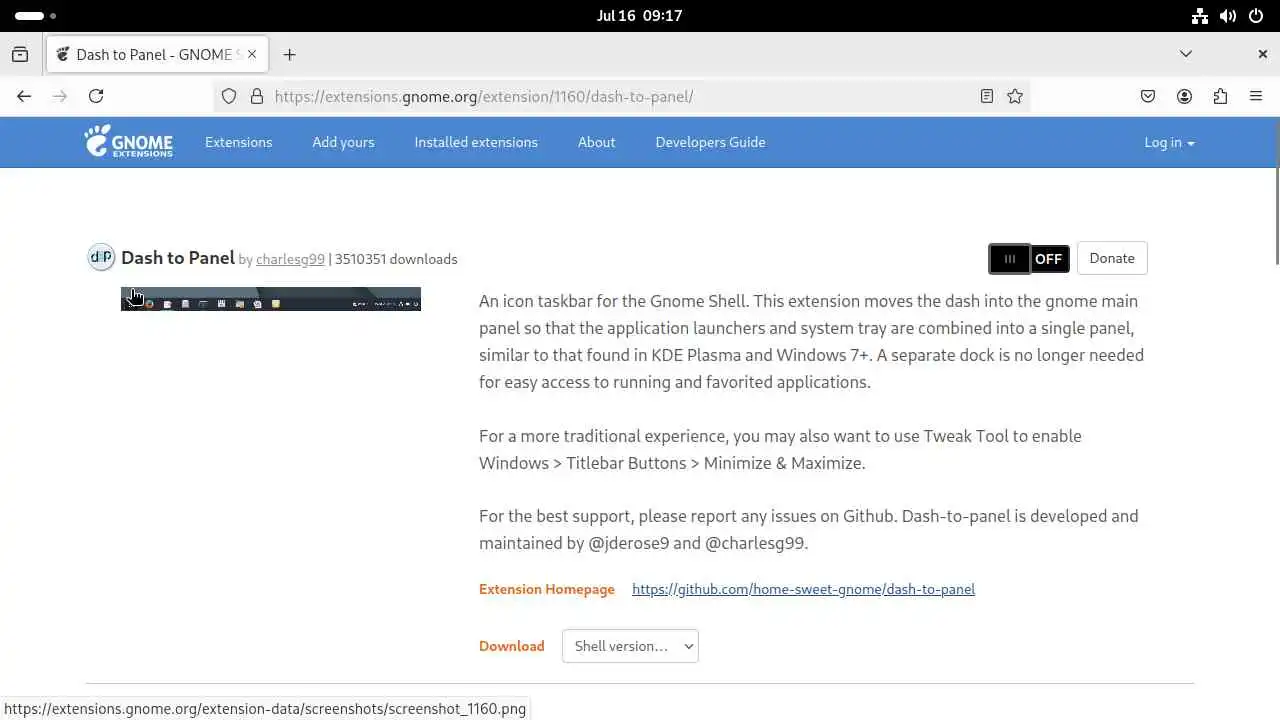Image resolution: width=1280 pixels, height=720 pixels.
Task: Open the Shell version dropdown
Action: pyautogui.click(x=630, y=646)
